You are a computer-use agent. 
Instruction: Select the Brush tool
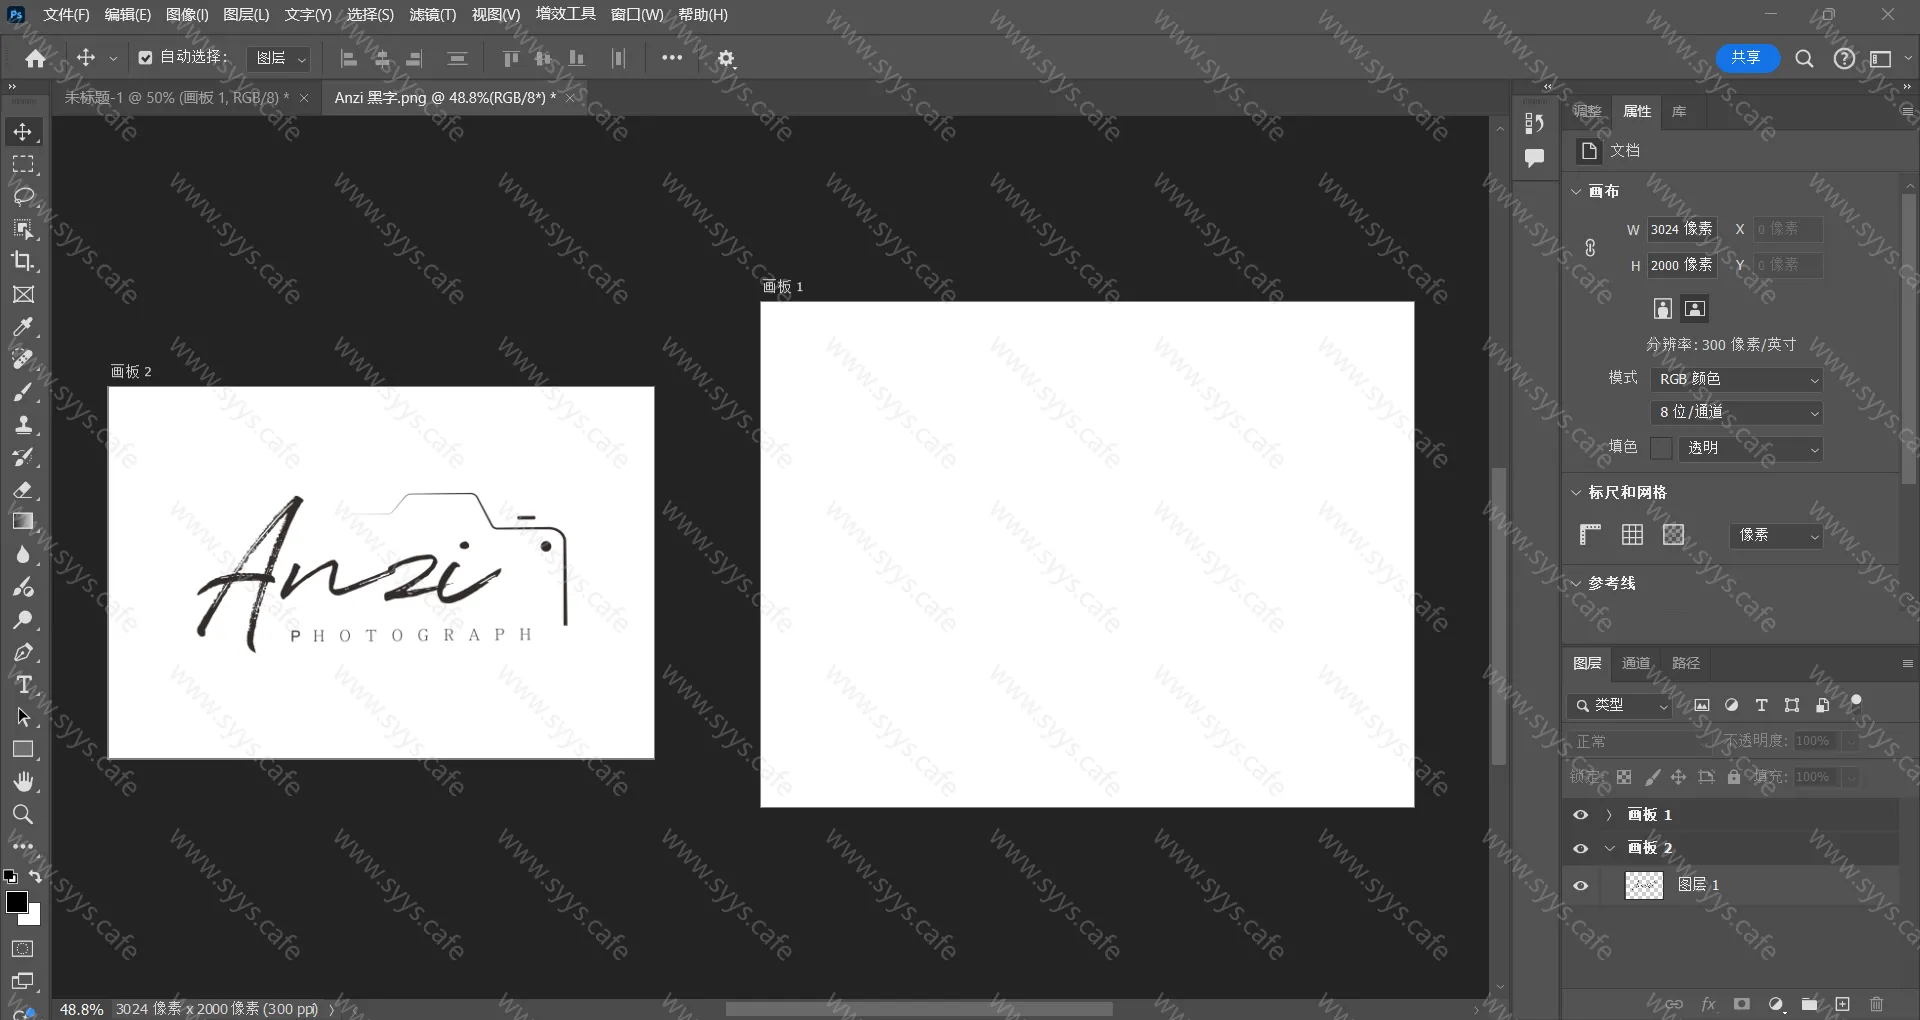23,392
